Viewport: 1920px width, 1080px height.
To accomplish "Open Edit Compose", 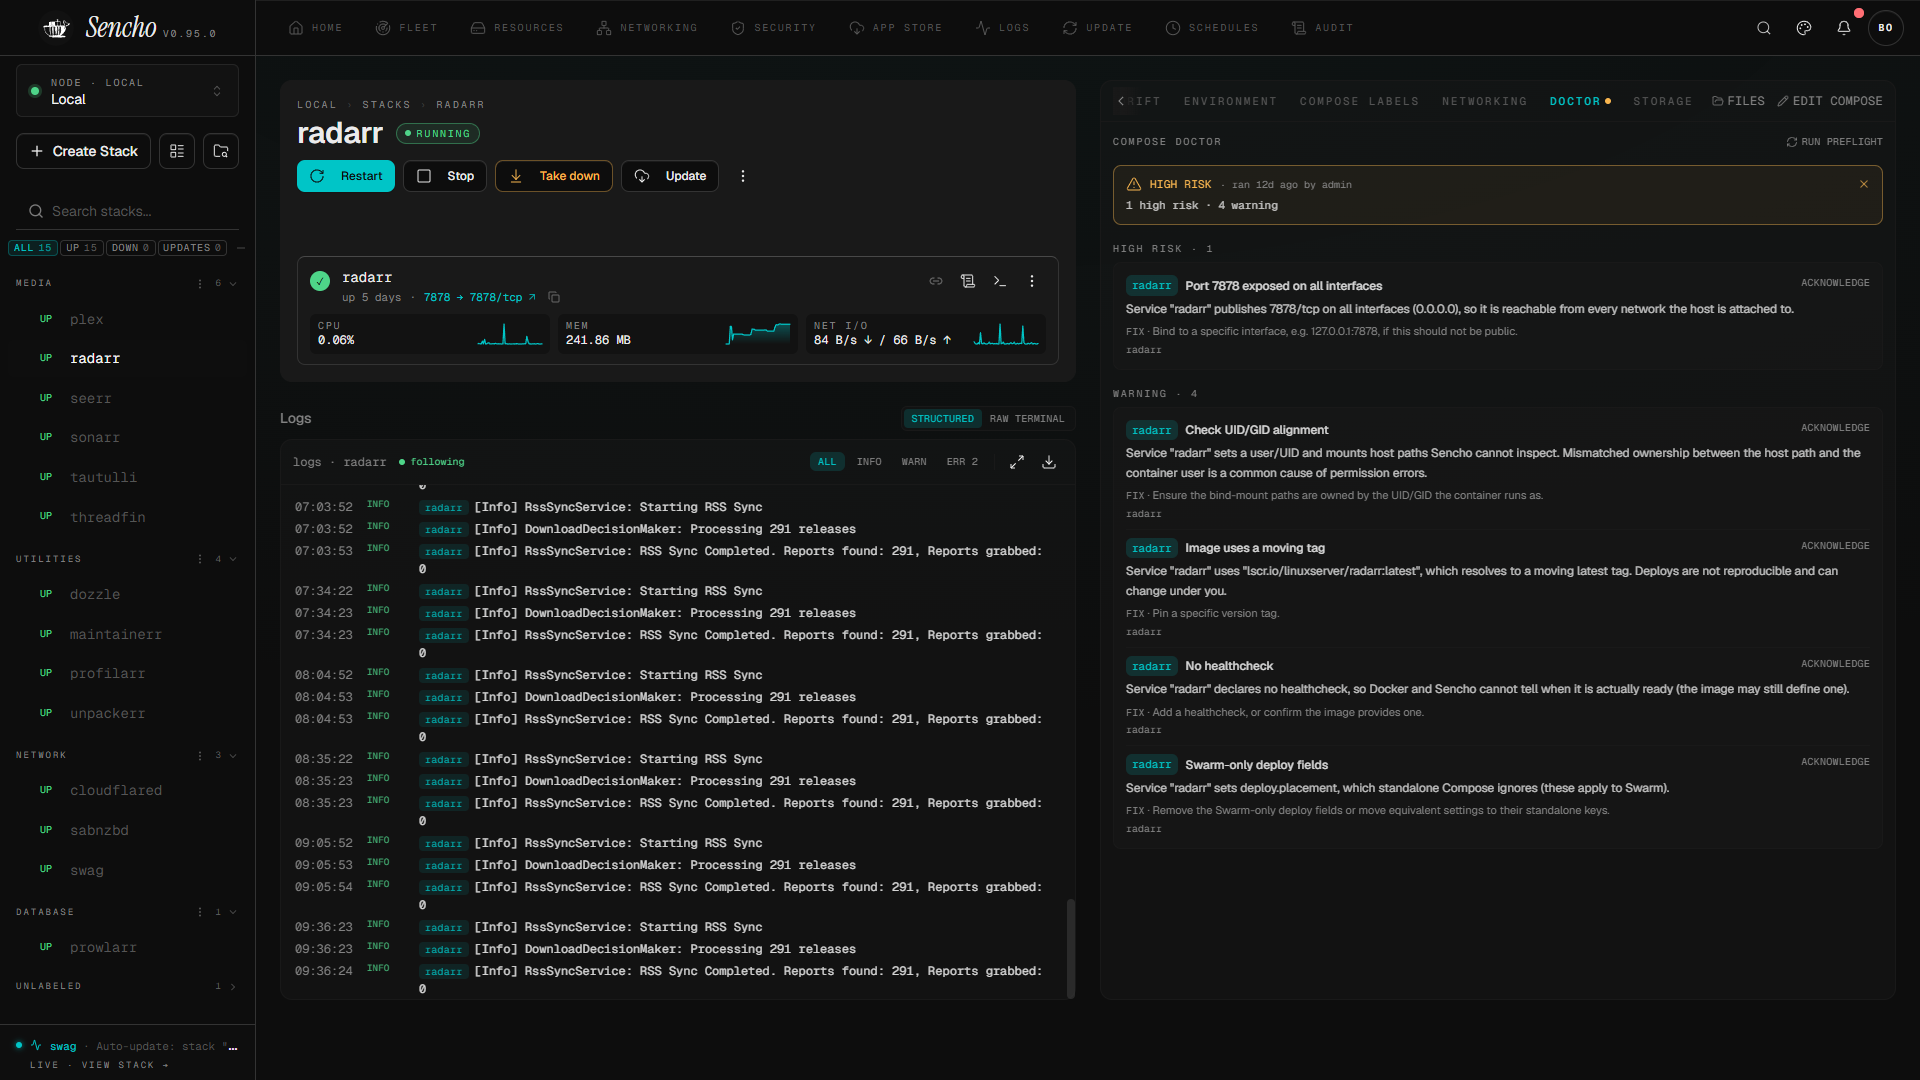I will point(1830,101).
